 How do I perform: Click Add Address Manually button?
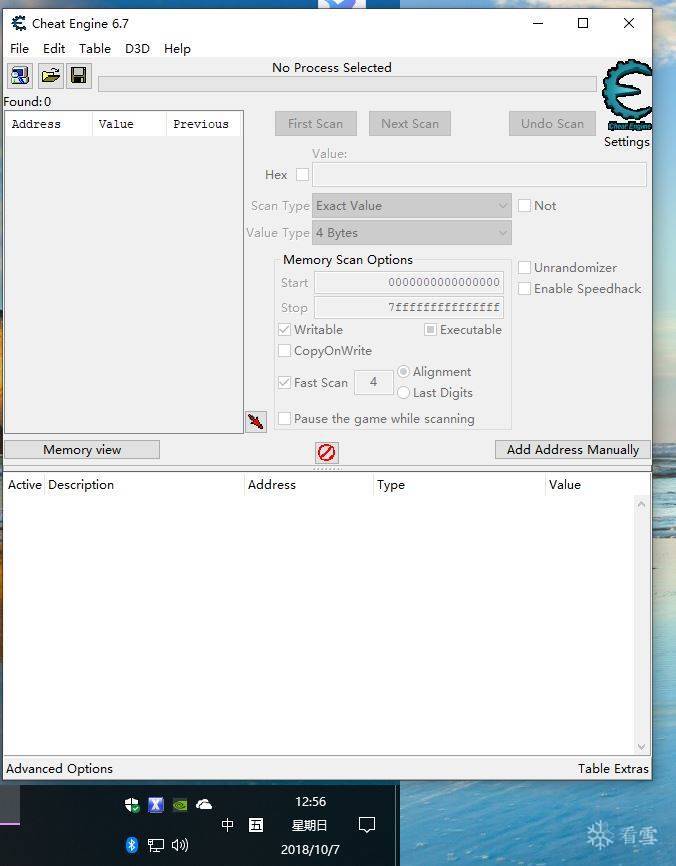pyautogui.click(x=573, y=450)
